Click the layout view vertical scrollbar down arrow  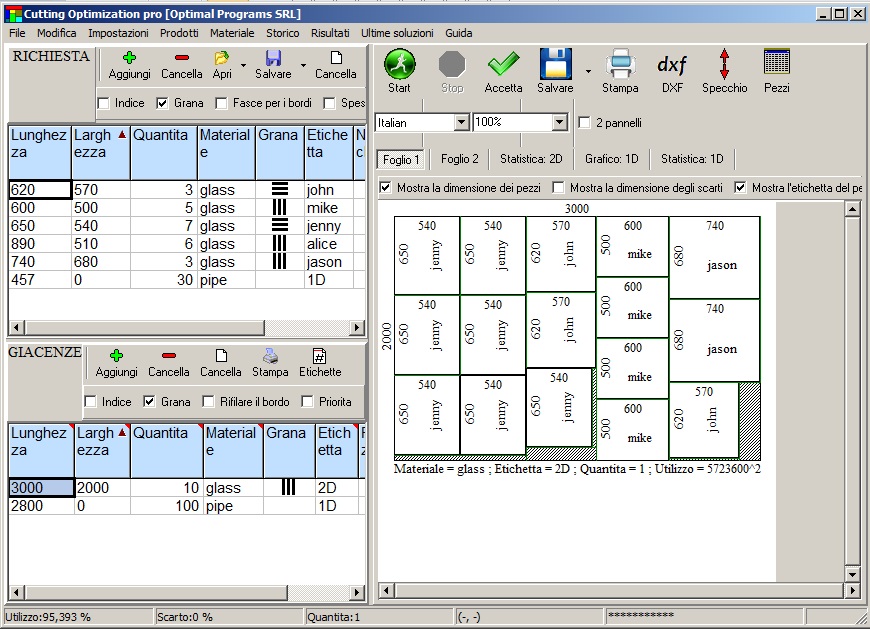853,575
